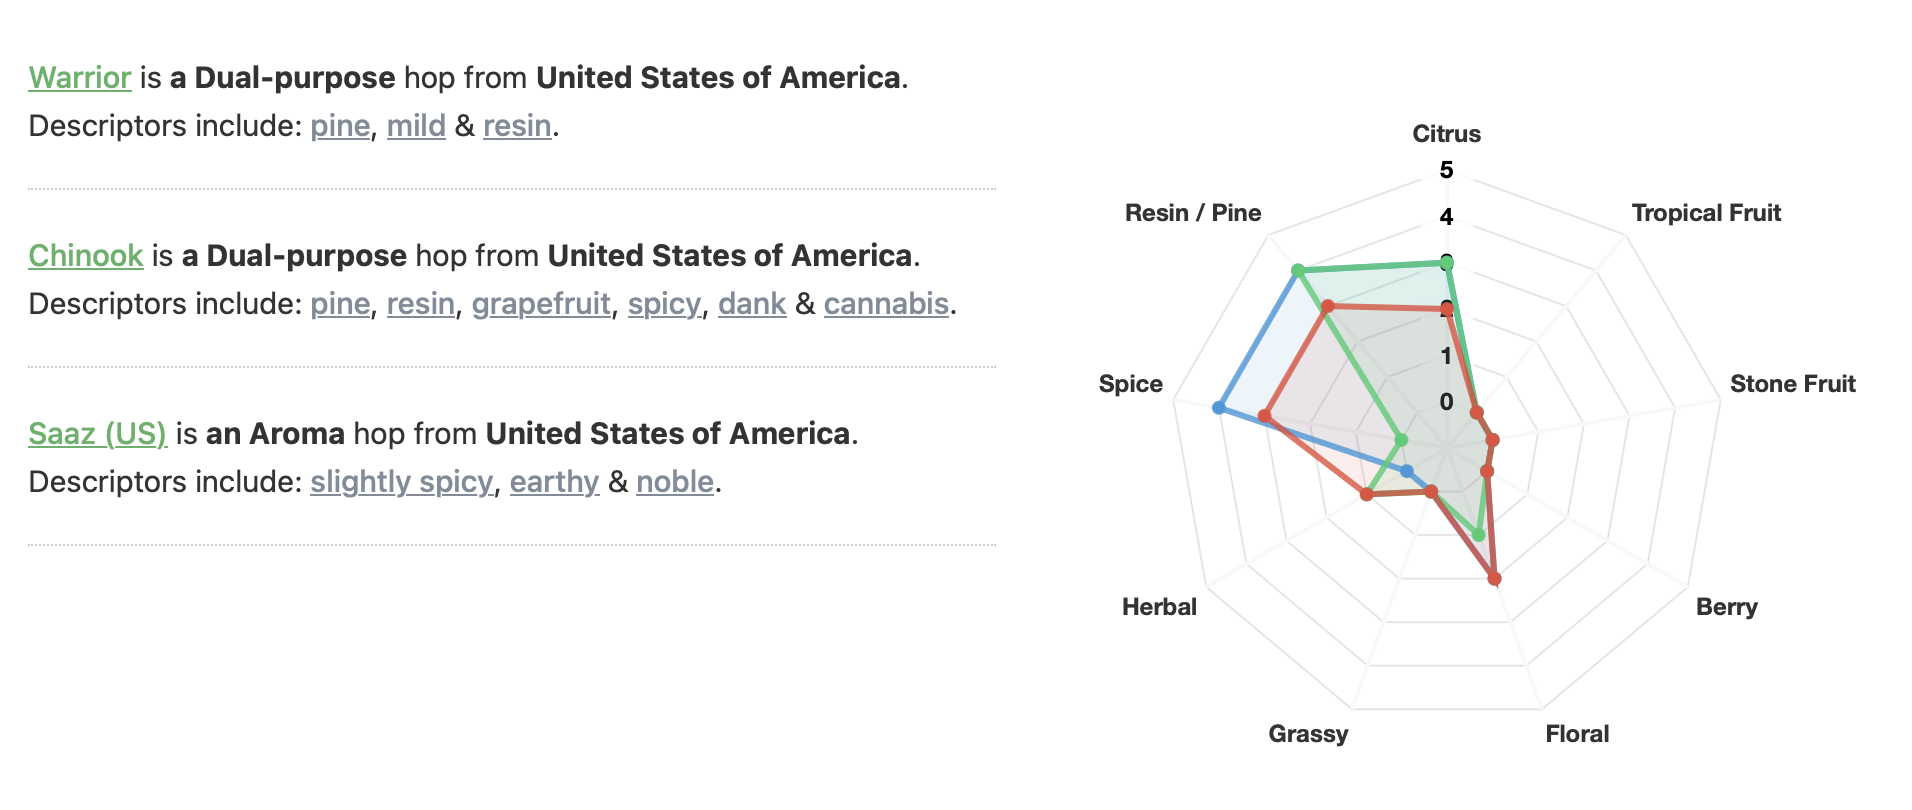Click the 'earthy' descriptor link

[x=554, y=482]
